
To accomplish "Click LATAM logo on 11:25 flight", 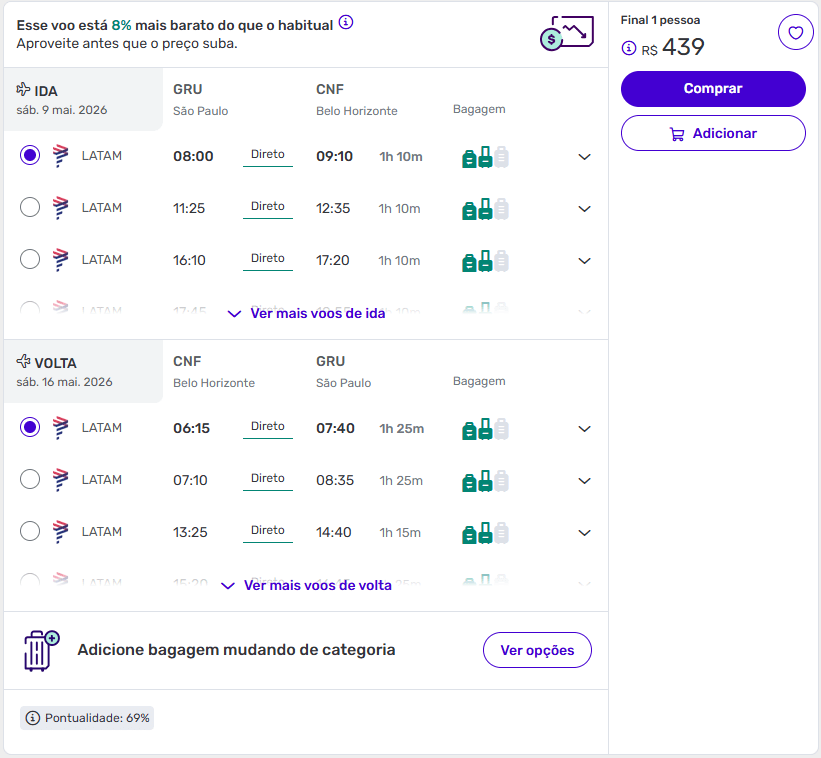I will (x=61, y=208).
